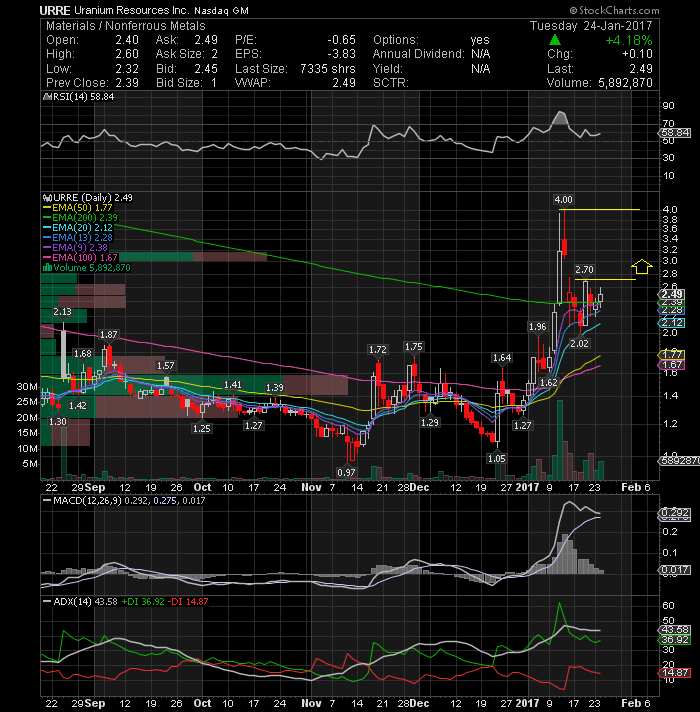Select the 'URRE (Daily) 2.49' legend entry
700x712 pixels.
click(93, 198)
